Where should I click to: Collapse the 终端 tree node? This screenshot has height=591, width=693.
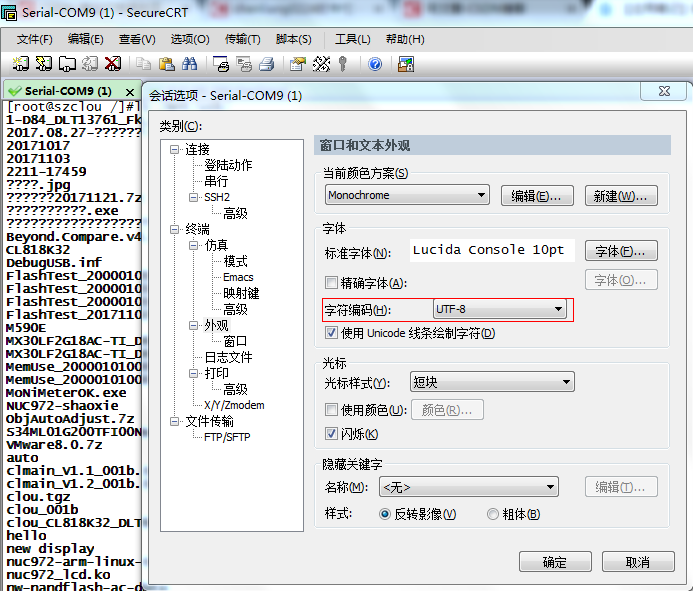[x=175, y=229]
